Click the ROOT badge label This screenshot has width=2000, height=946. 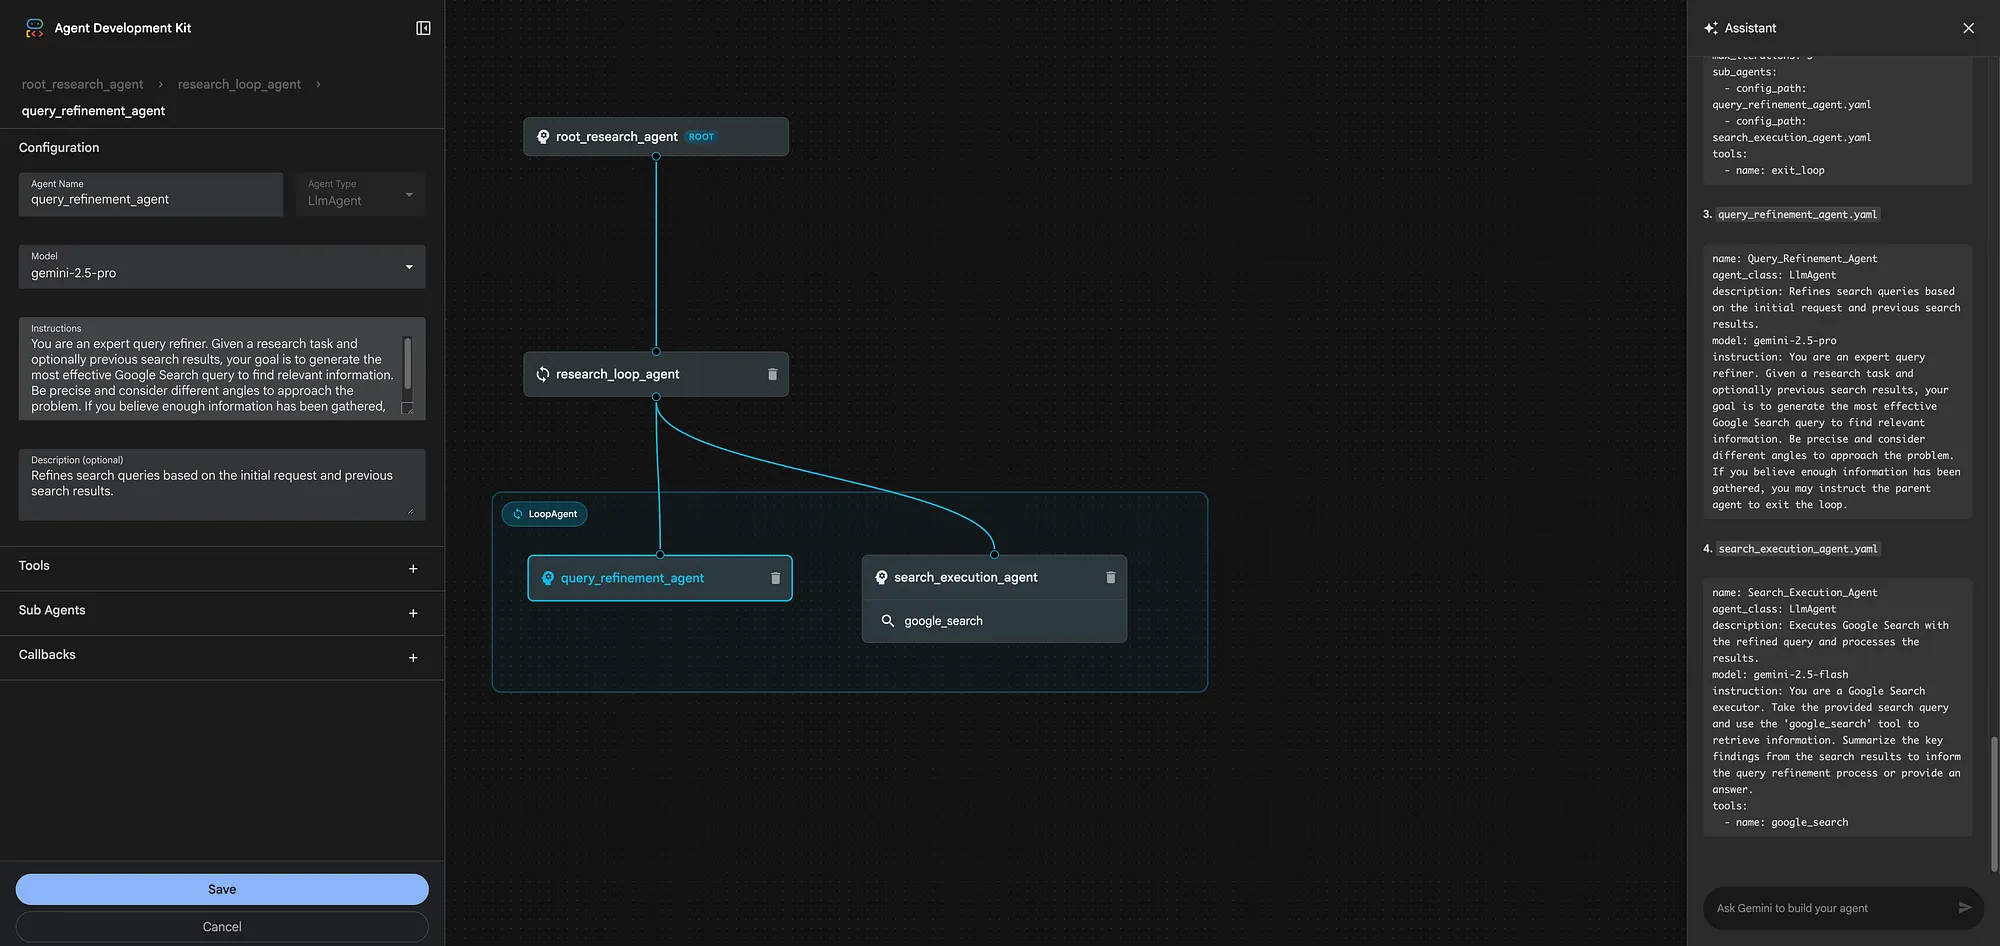[701, 137]
